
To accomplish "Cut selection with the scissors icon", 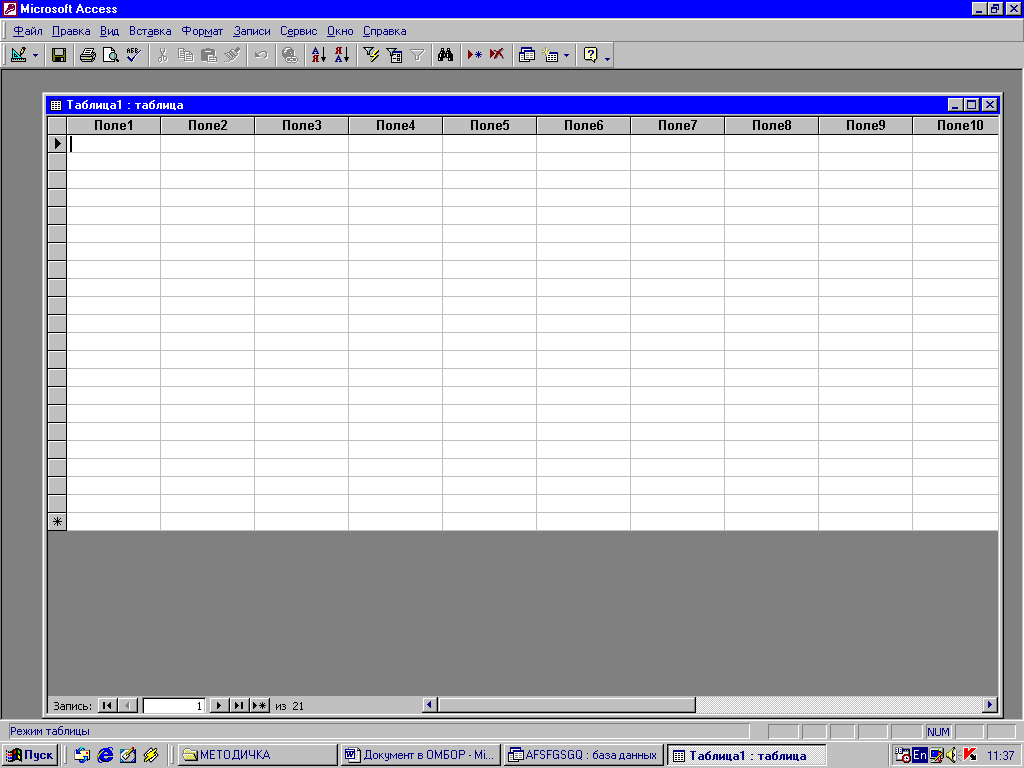I will 163,55.
